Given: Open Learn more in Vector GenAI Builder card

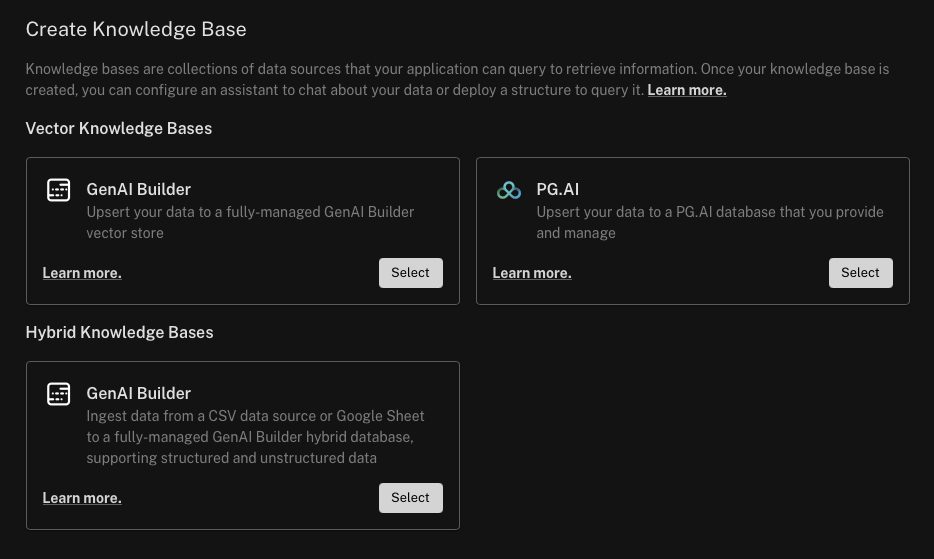Looking at the screenshot, I should (82, 273).
